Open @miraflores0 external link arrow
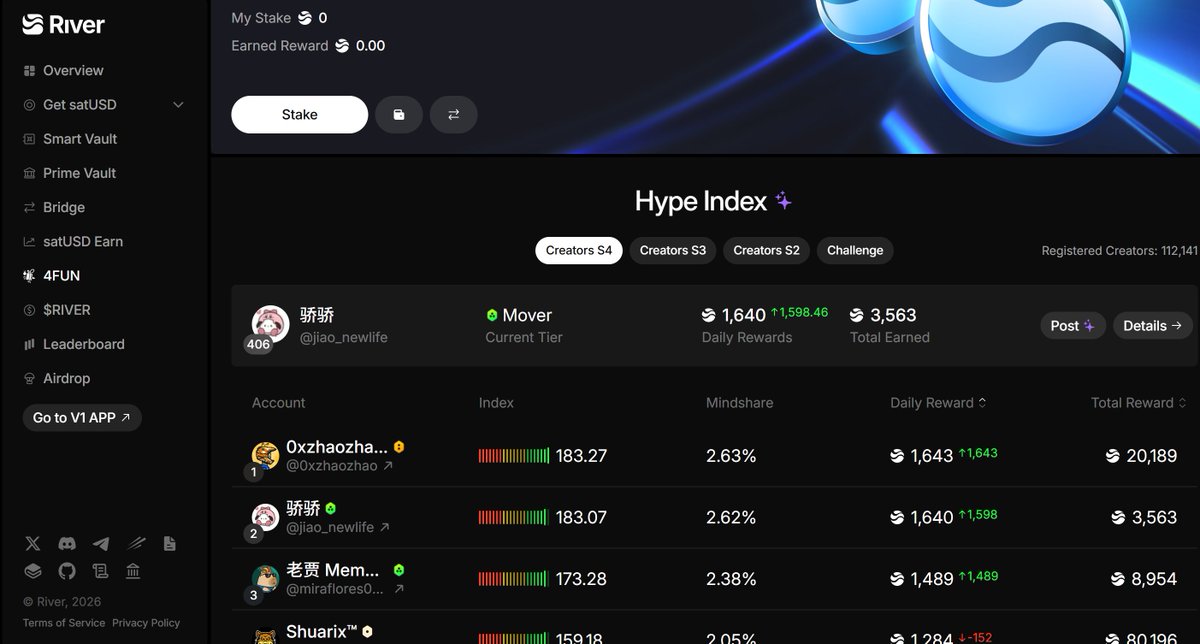Screen dimensions: 1200x644 399,589
